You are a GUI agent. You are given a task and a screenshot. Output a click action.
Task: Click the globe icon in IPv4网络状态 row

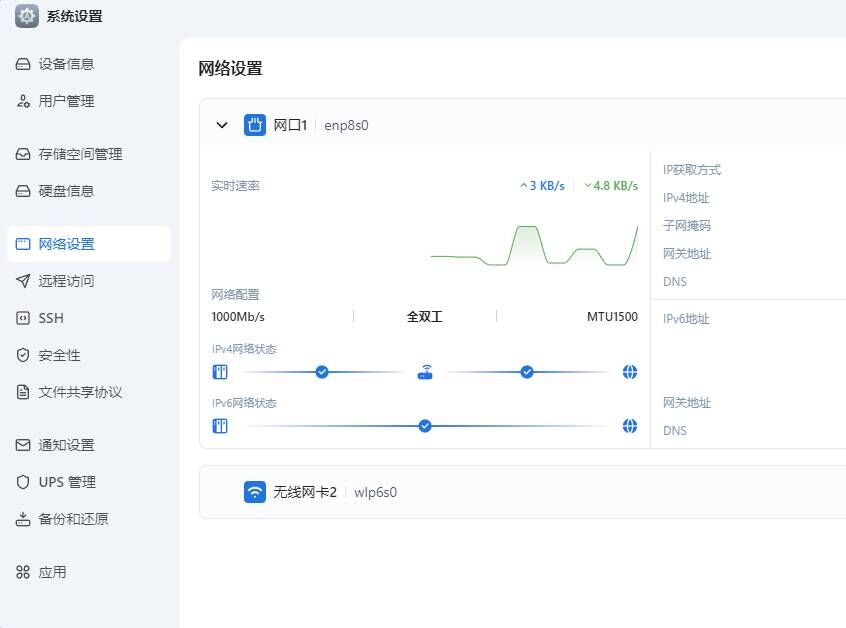coord(630,372)
